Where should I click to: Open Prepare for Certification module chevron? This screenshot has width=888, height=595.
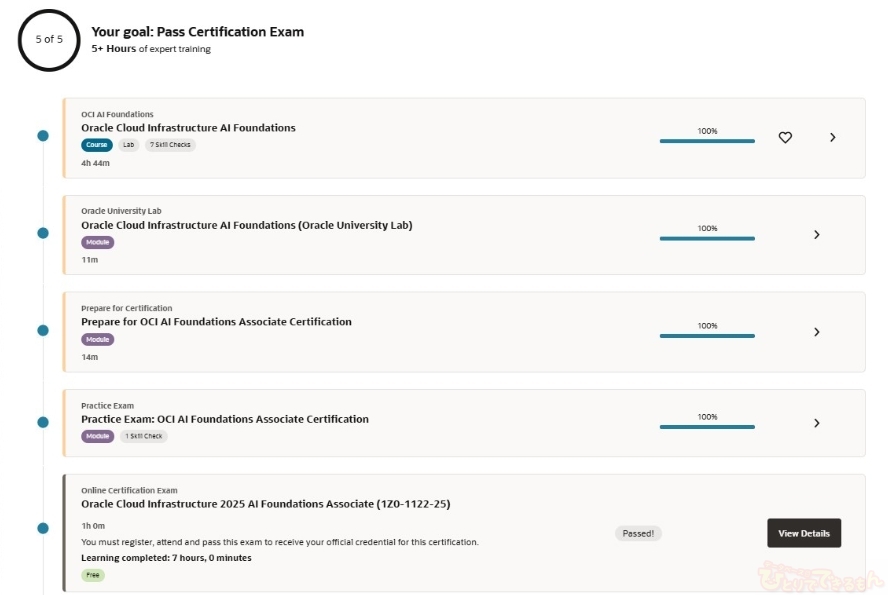click(x=817, y=332)
